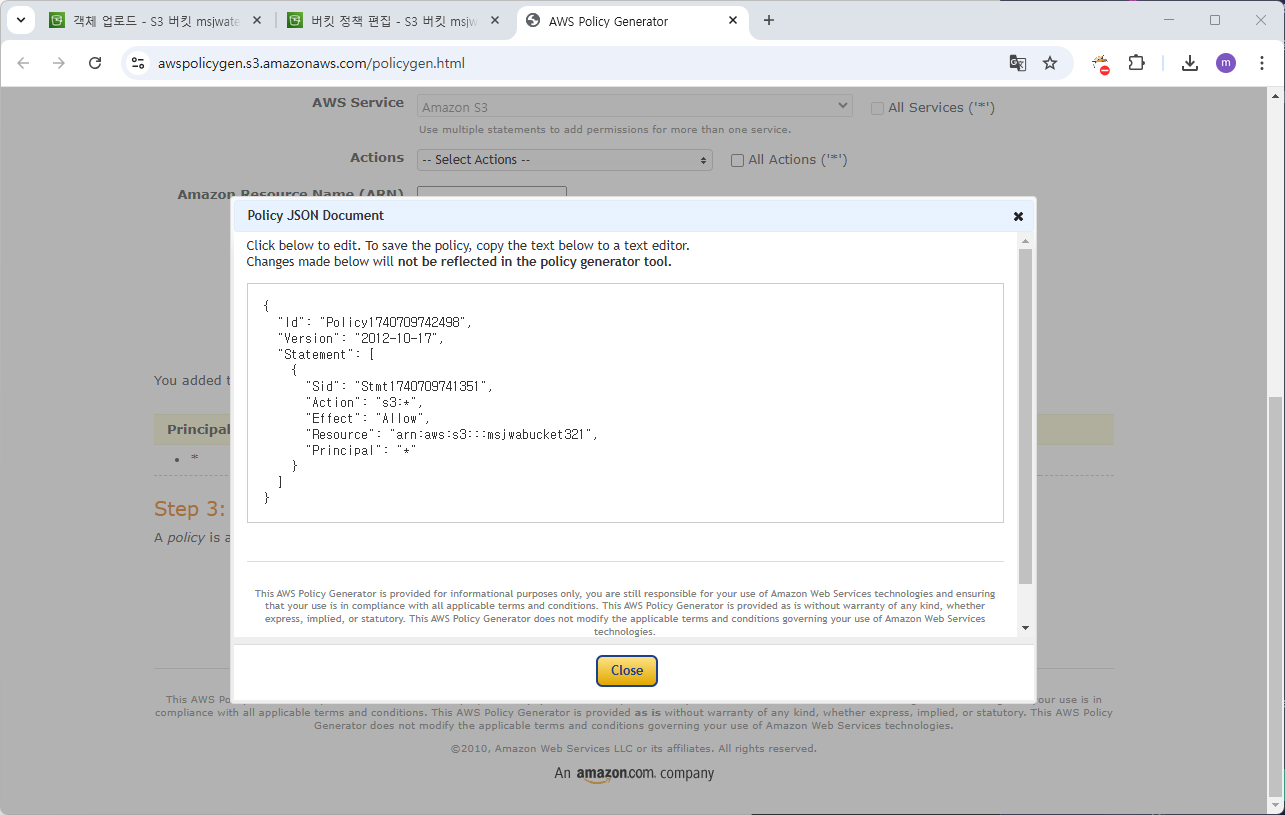Click the arn:aws:s3:::msjwabucket321 Resource value

click(x=490, y=434)
